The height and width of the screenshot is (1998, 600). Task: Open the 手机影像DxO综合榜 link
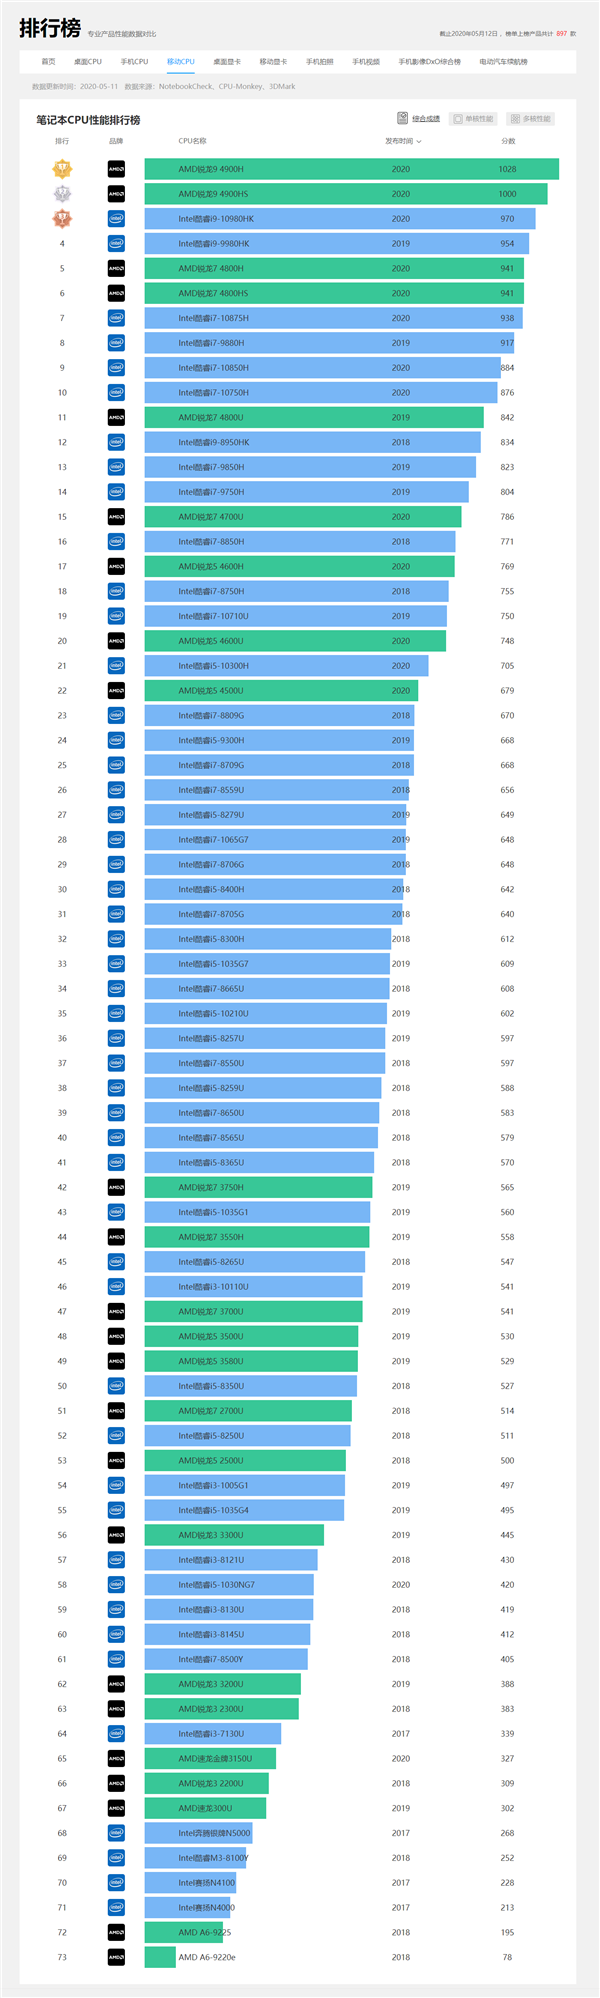[429, 62]
